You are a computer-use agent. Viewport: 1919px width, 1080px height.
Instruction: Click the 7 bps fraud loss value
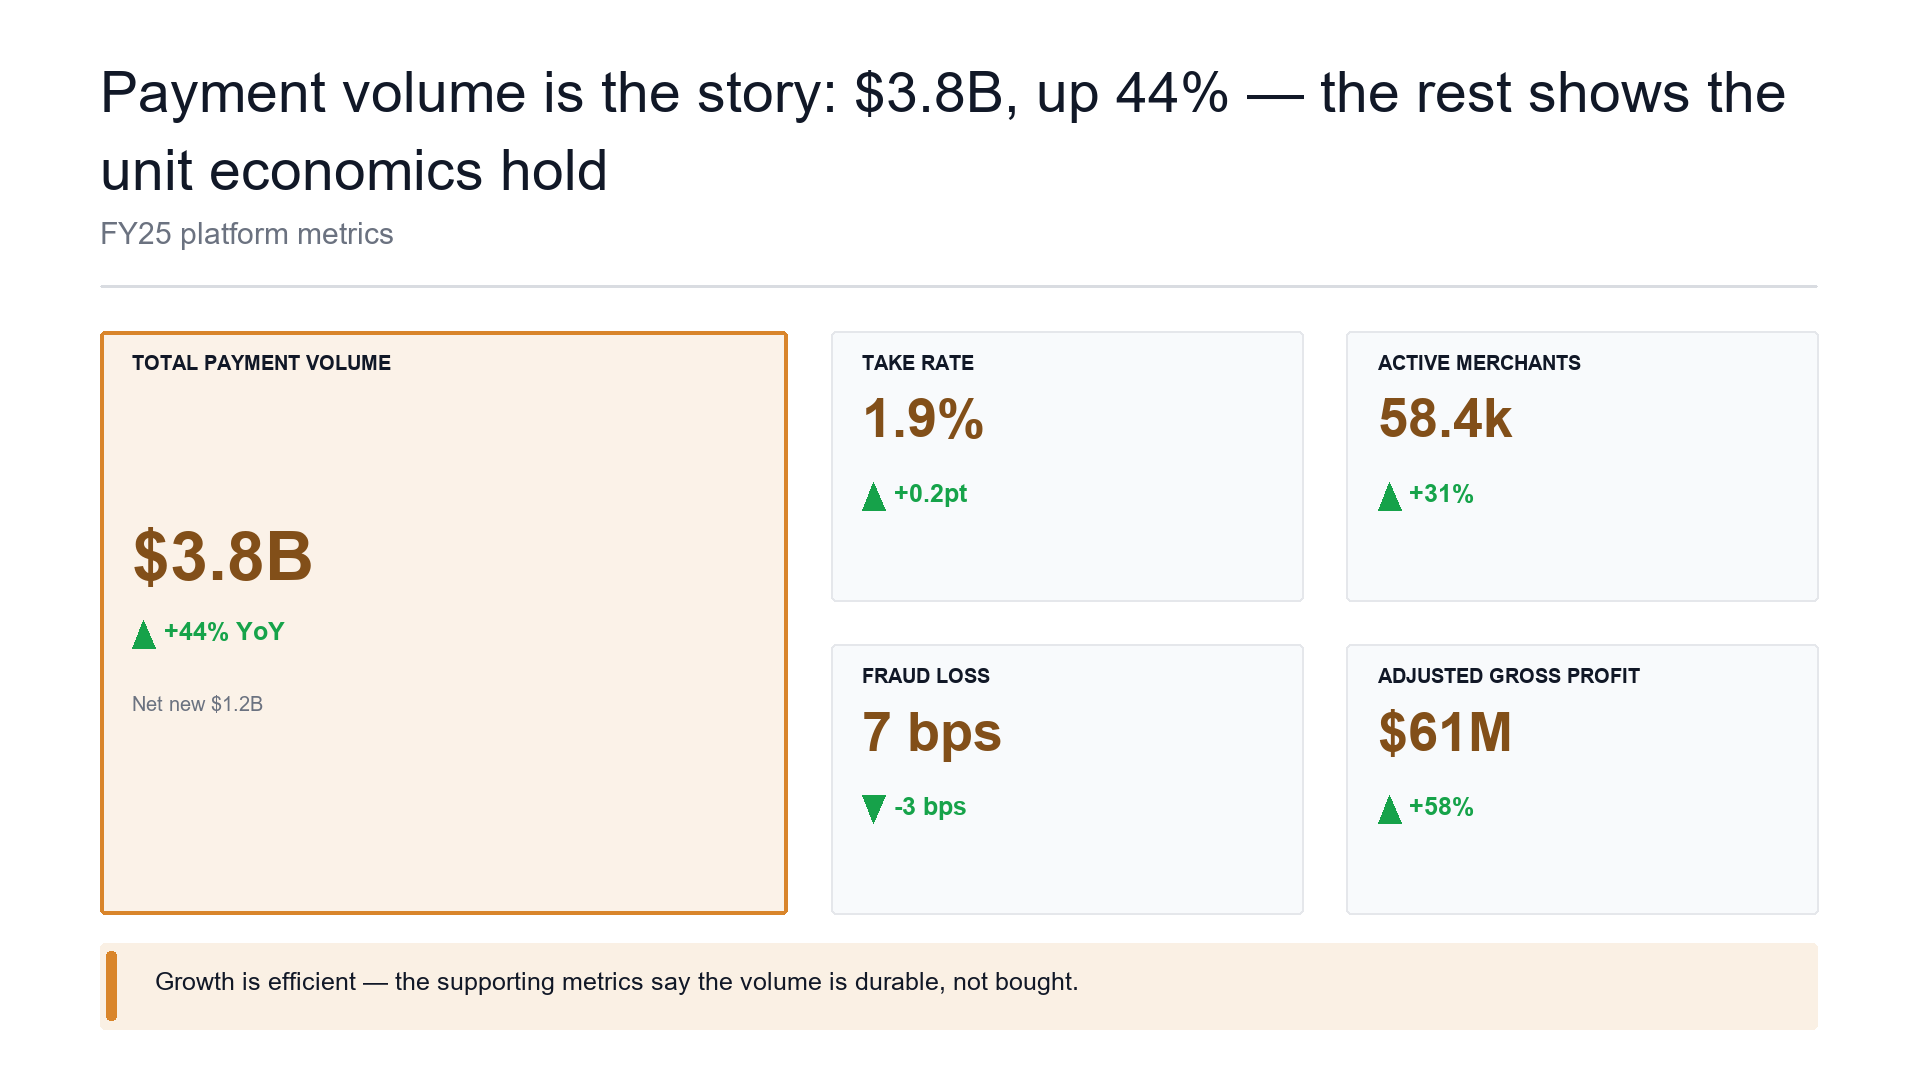[x=932, y=733]
